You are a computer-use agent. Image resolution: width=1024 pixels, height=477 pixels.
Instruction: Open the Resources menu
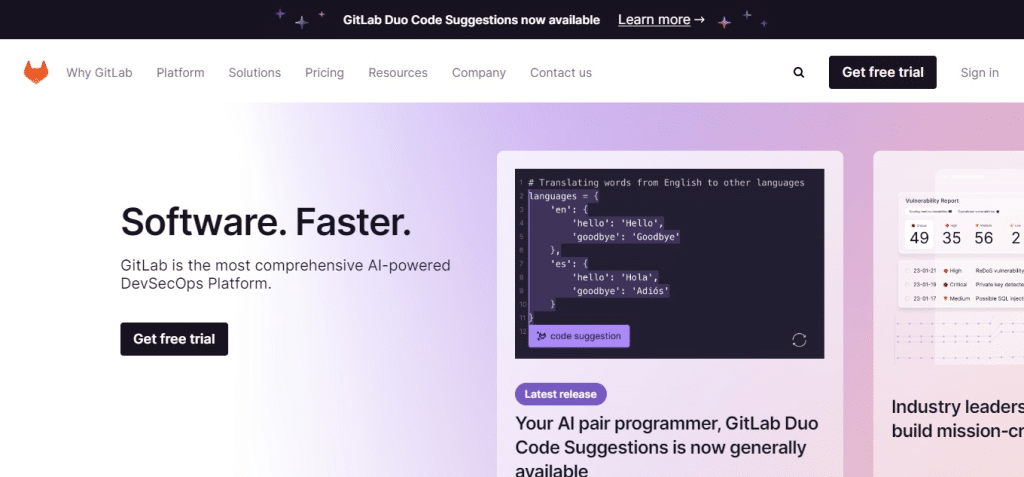tap(398, 73)
